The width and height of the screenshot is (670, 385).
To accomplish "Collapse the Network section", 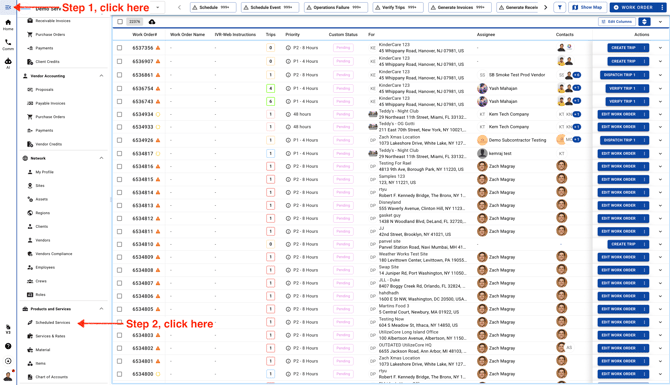I will tap(101, 158).
